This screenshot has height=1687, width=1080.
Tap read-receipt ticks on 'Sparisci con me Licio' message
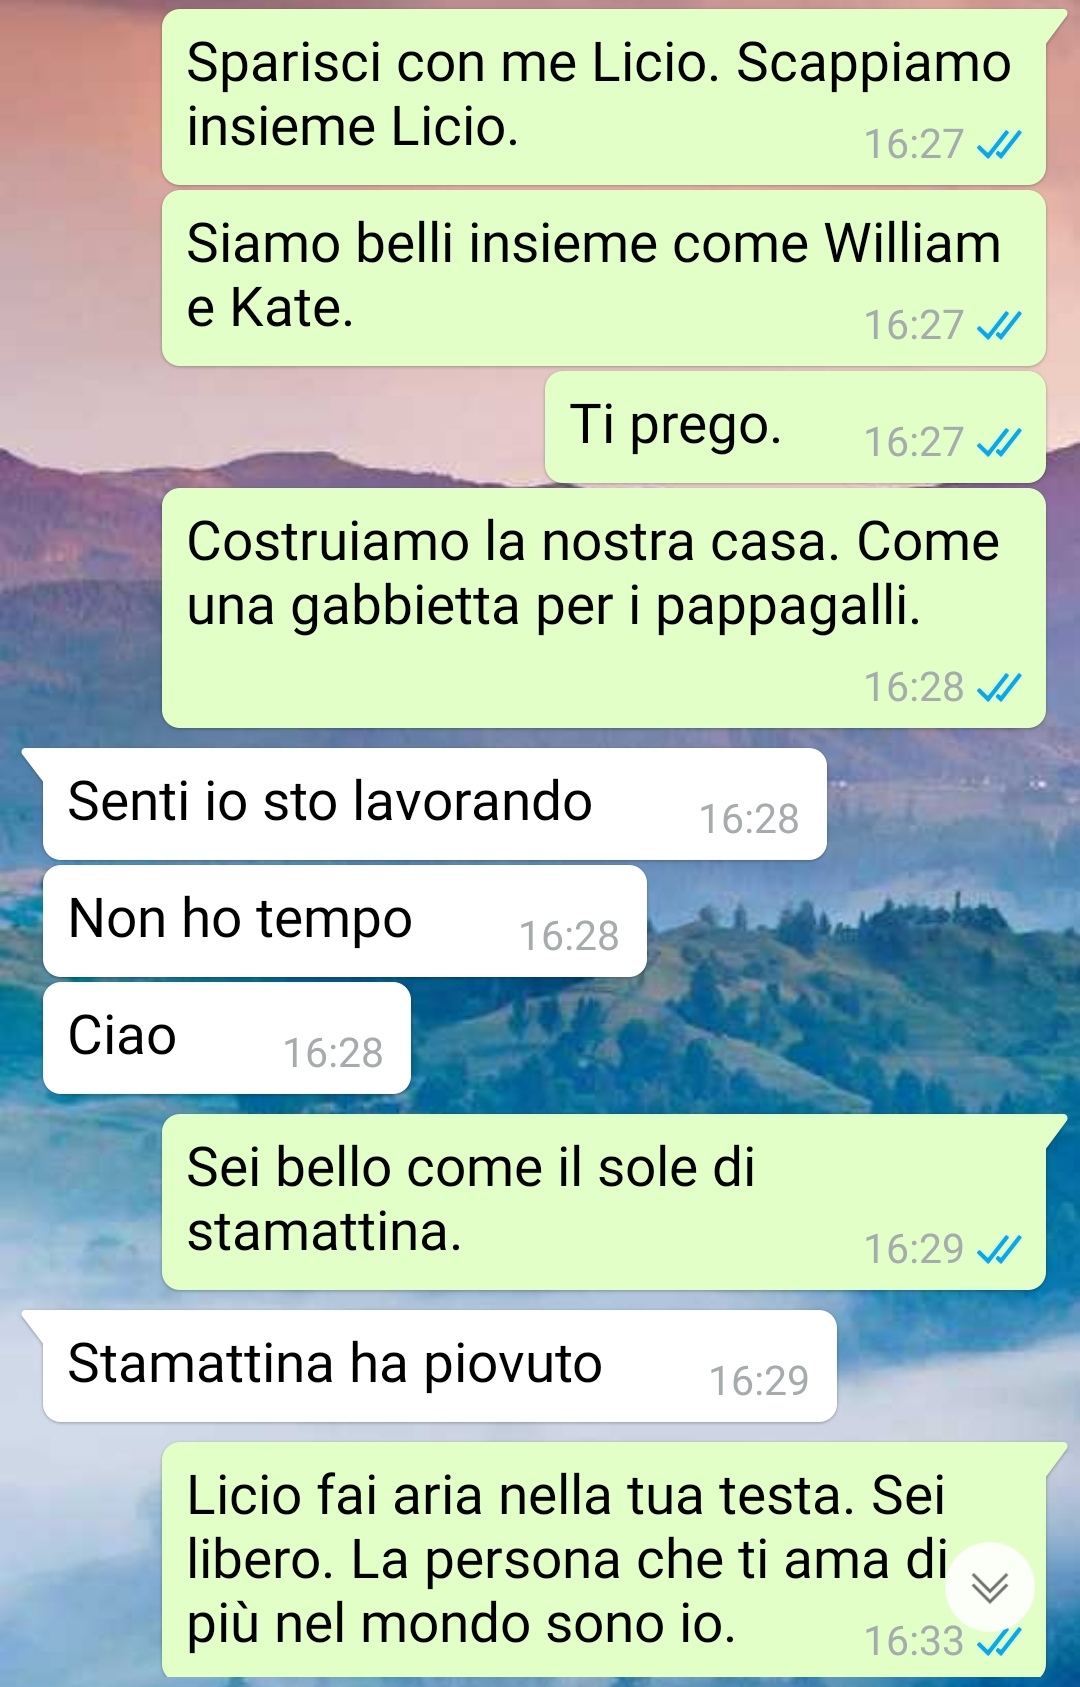coord(999,146)
